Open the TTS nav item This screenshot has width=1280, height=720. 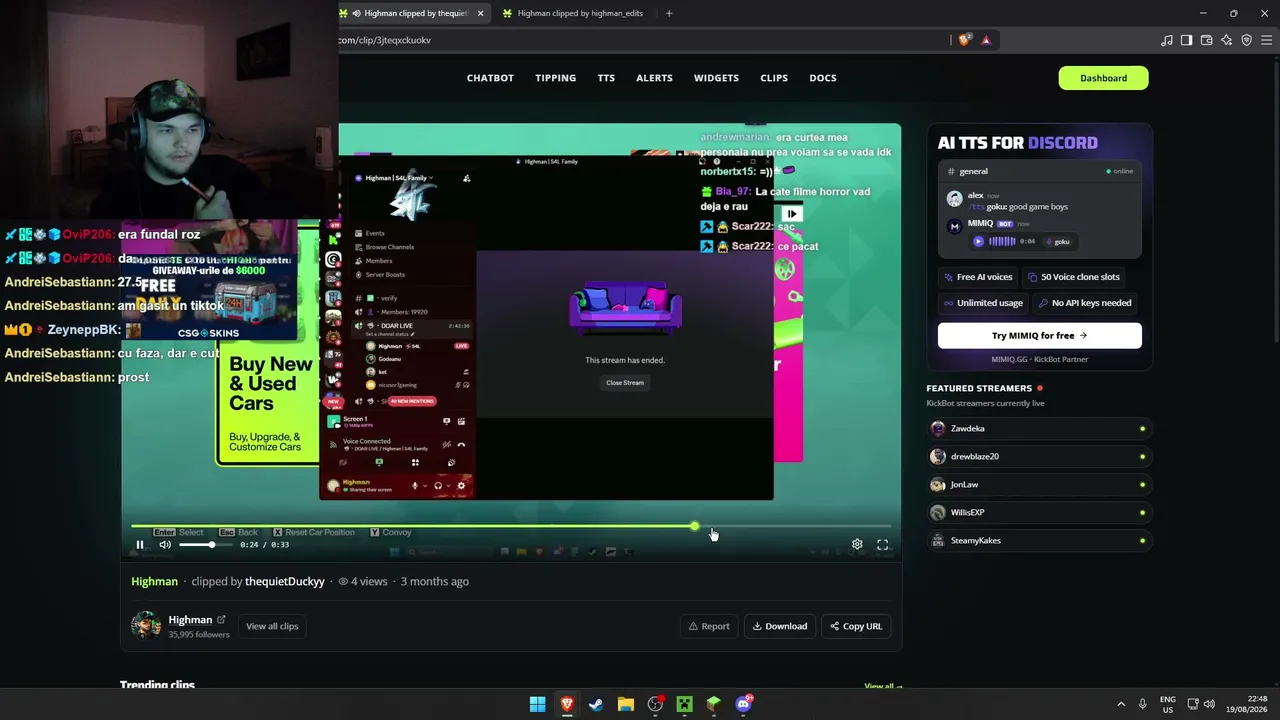pos(606,78)
